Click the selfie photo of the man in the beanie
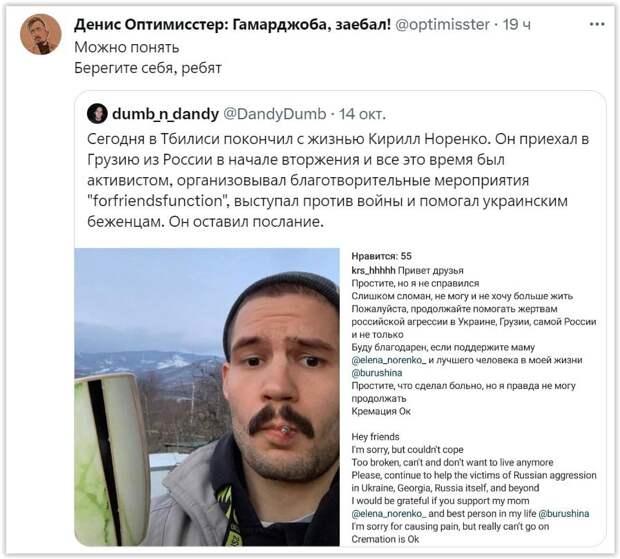This screenshot has height=559, width=620. click(x=207, y=397)
